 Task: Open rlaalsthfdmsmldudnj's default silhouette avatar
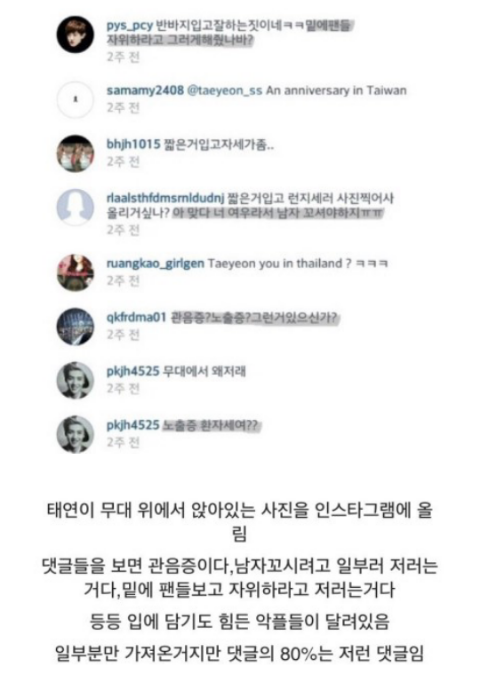[75, 207]
